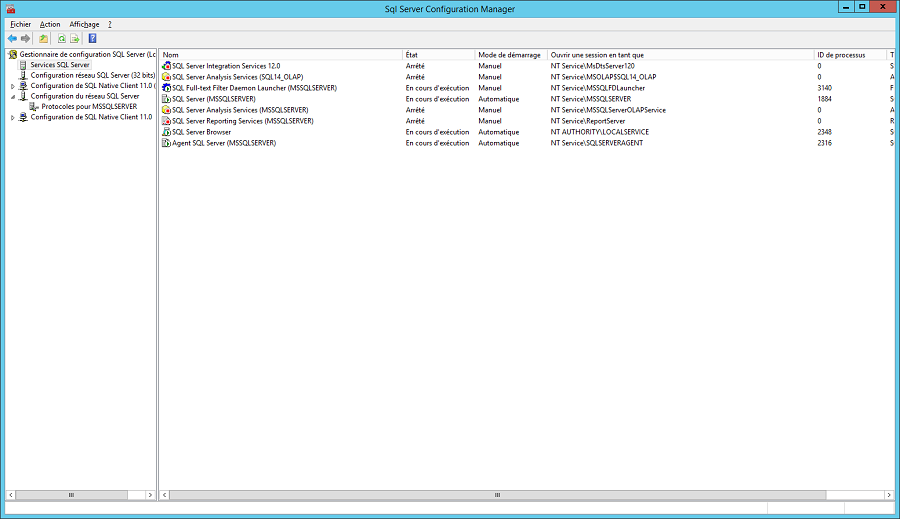Click the Full-text Filter Daemon Launcher icon

[x=166, y=88]
